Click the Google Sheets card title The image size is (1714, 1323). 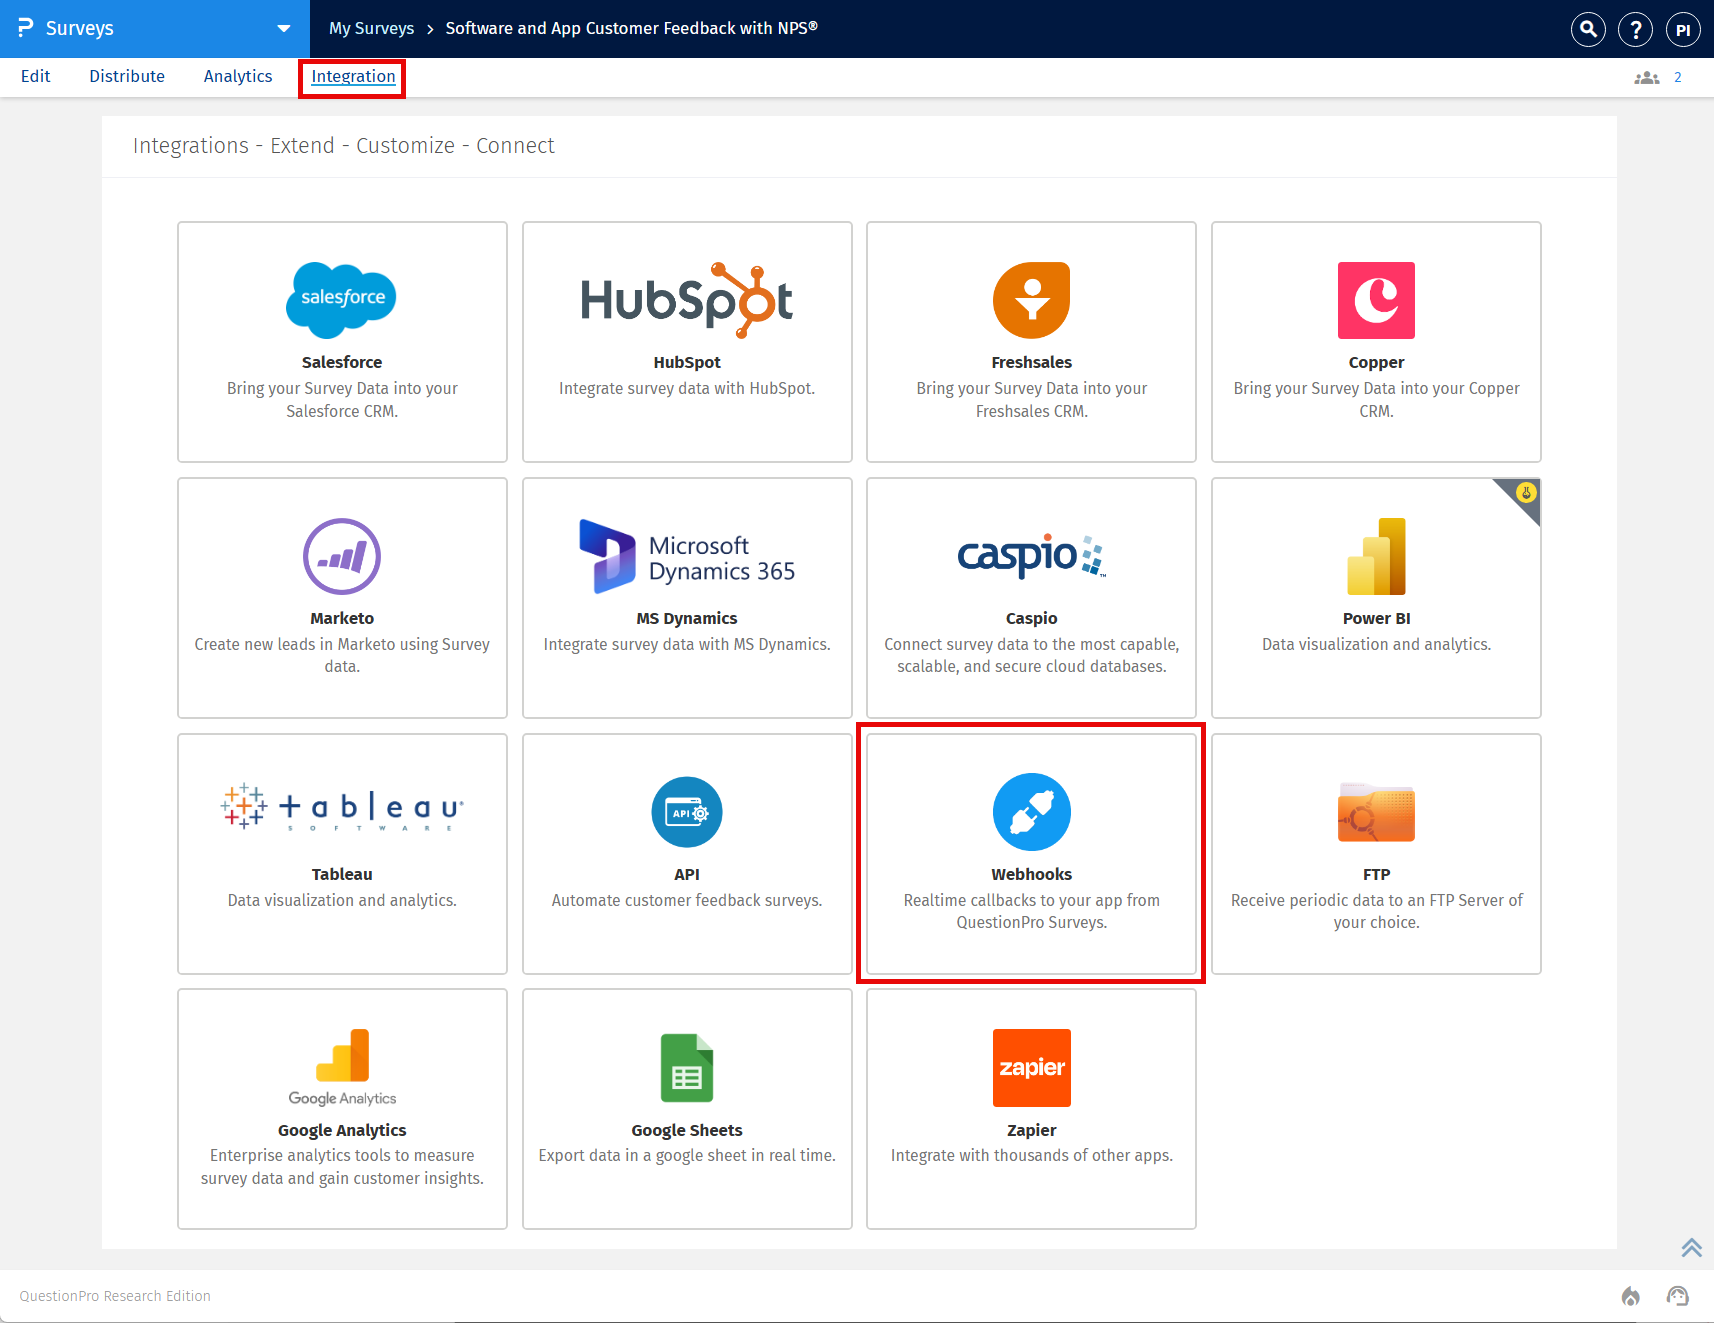[687, 1130]
